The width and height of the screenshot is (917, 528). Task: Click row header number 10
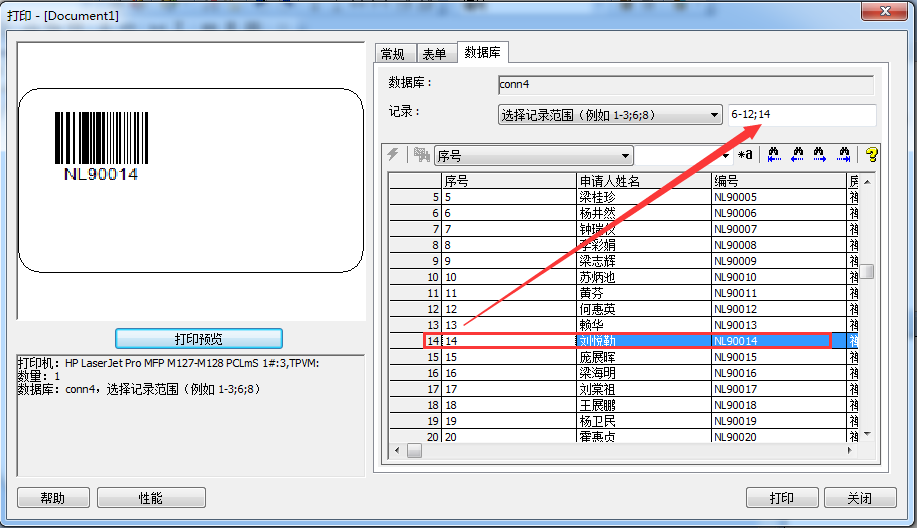[415, 277]
